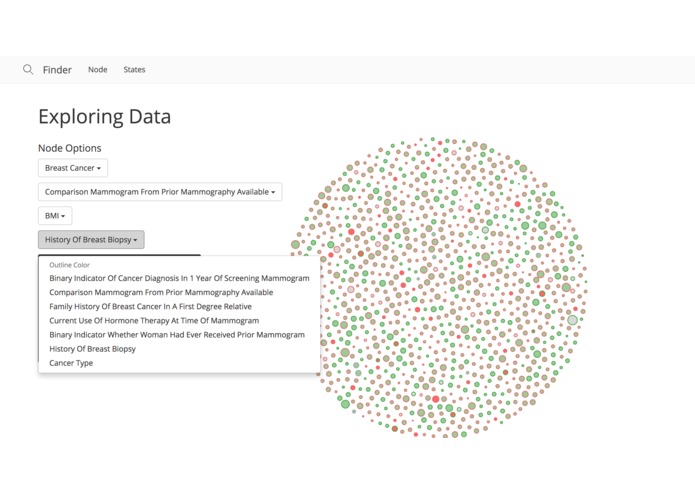695x494 pixels.
Task: Click the large green node at far left edge
Action: [296, 245]
